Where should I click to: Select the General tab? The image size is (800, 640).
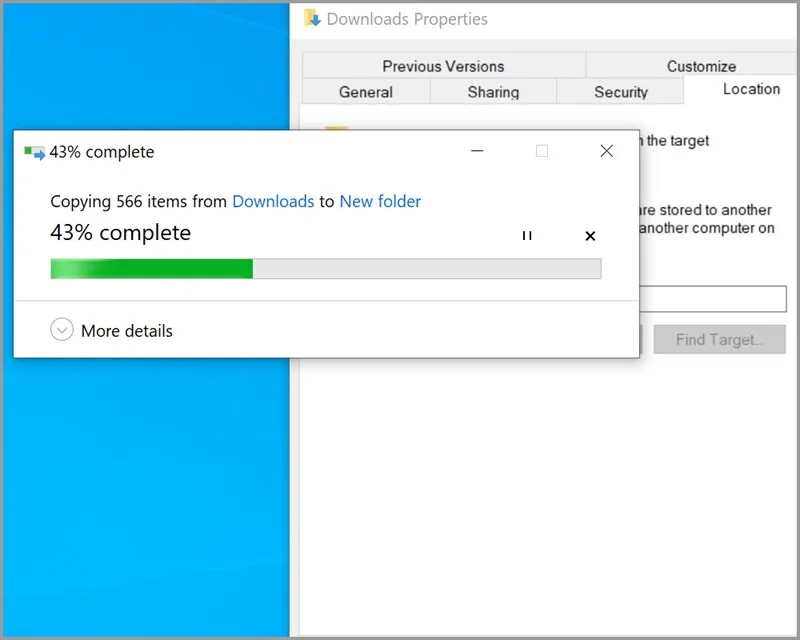tap(365, 92)
